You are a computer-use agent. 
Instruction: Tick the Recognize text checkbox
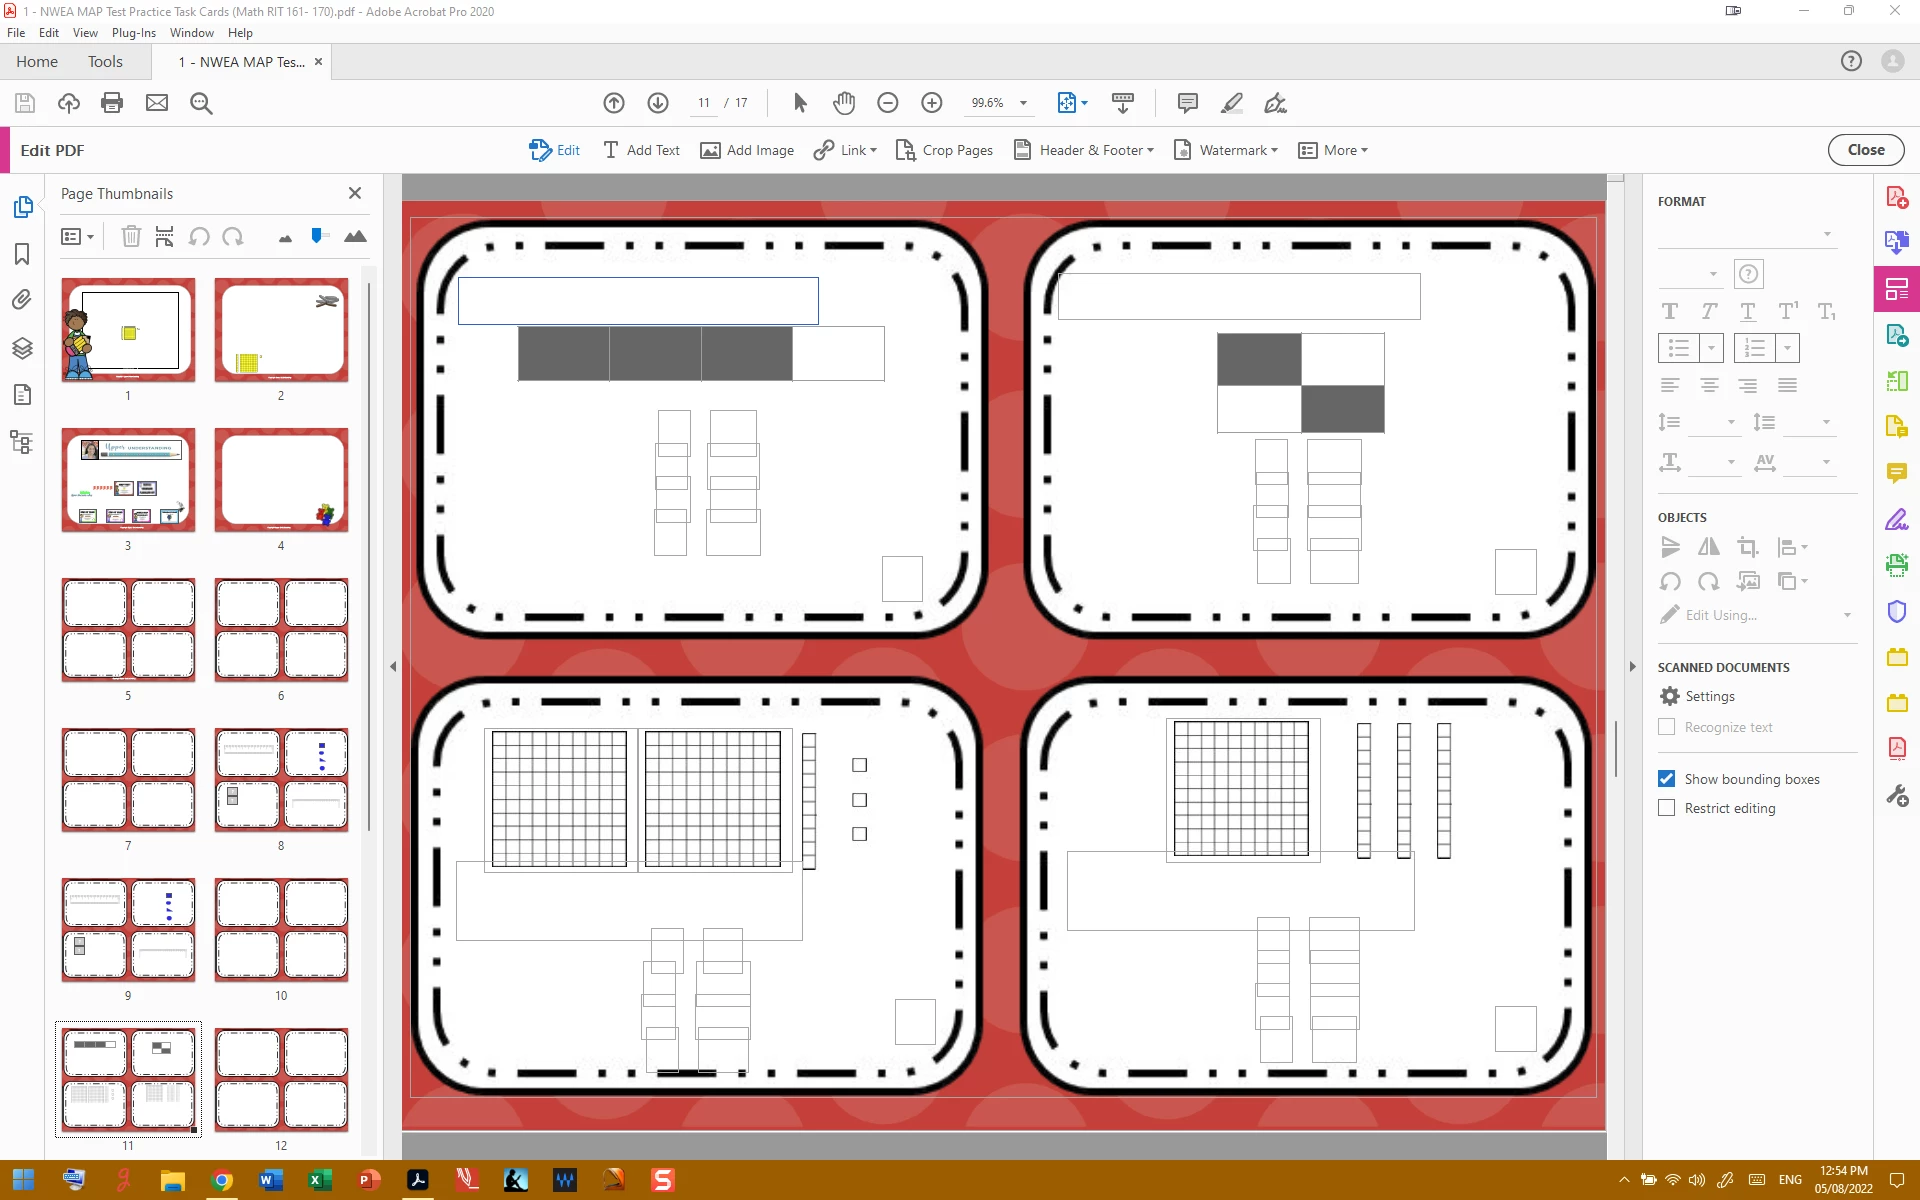pos(1666,727)
